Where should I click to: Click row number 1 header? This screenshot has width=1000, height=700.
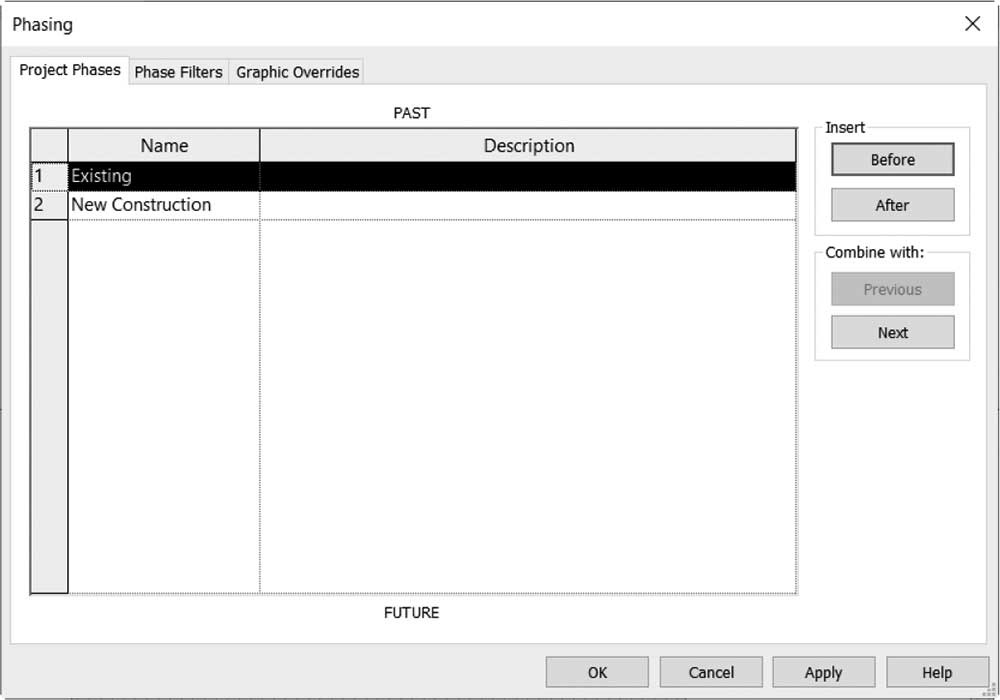[x=49, y=176]
